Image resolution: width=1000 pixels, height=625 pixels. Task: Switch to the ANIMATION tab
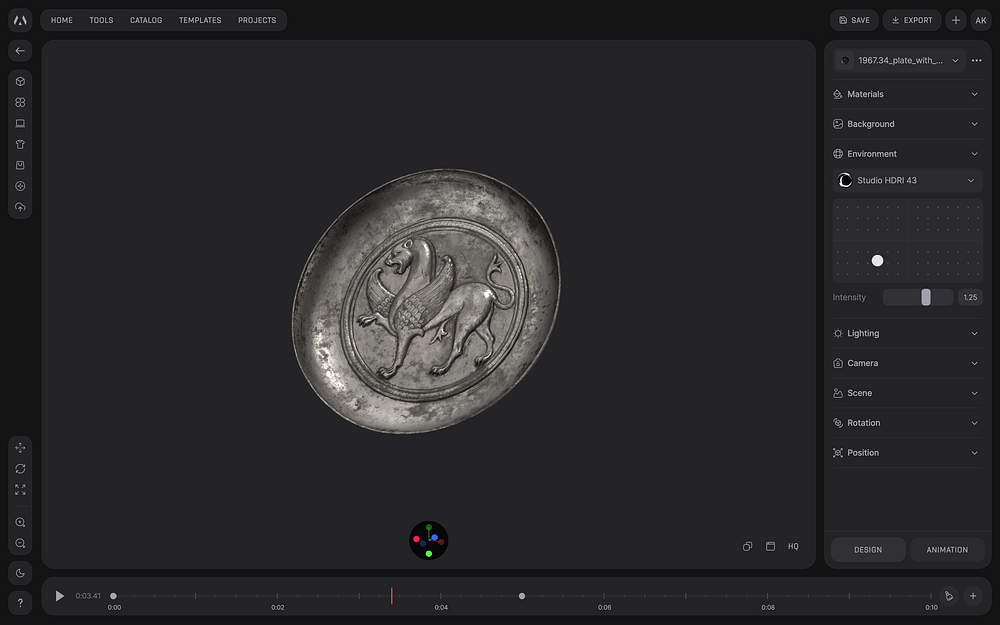(947, 550)
